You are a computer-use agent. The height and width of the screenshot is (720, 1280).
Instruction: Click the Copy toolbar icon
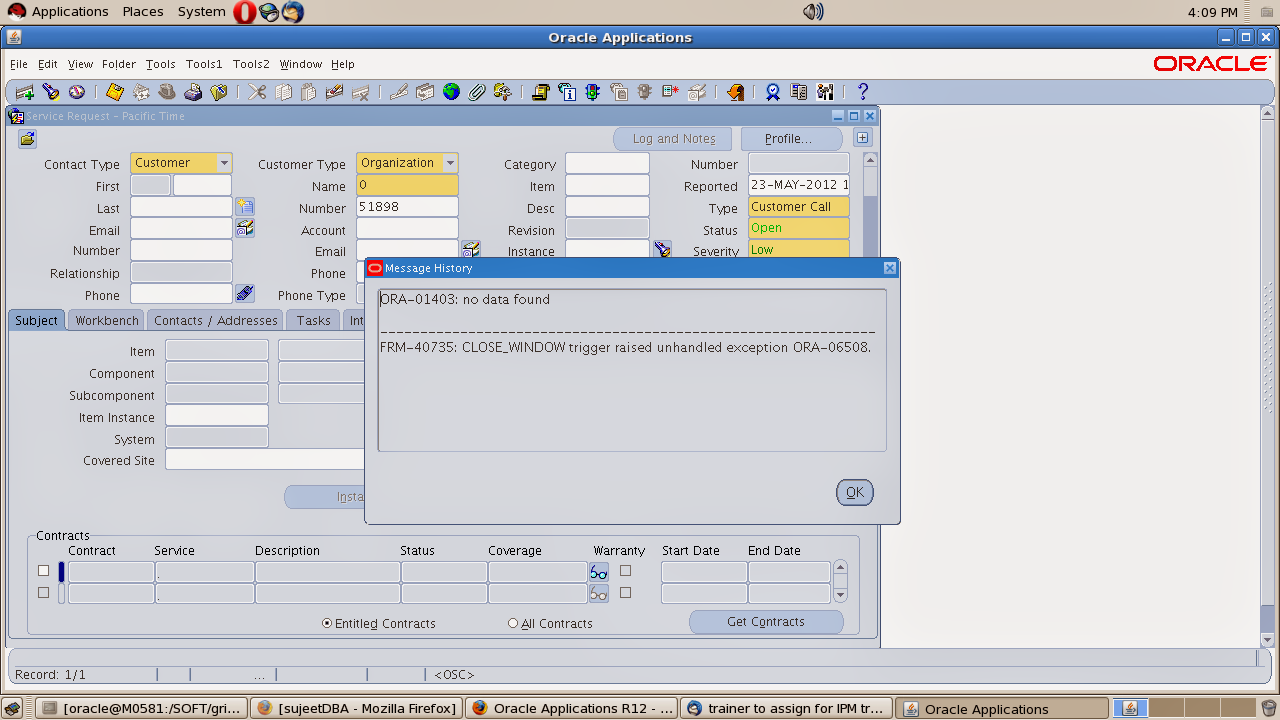(x=283, y=92)
